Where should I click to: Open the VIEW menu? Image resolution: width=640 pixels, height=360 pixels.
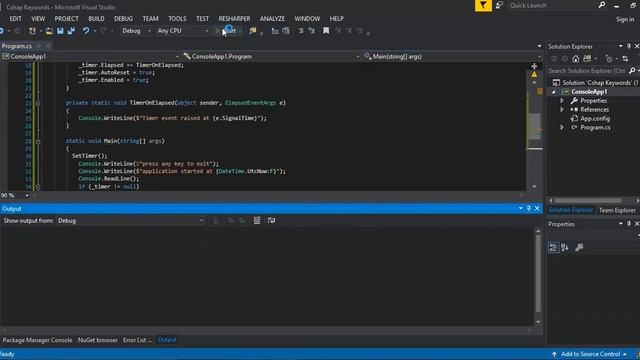point(38,19)
